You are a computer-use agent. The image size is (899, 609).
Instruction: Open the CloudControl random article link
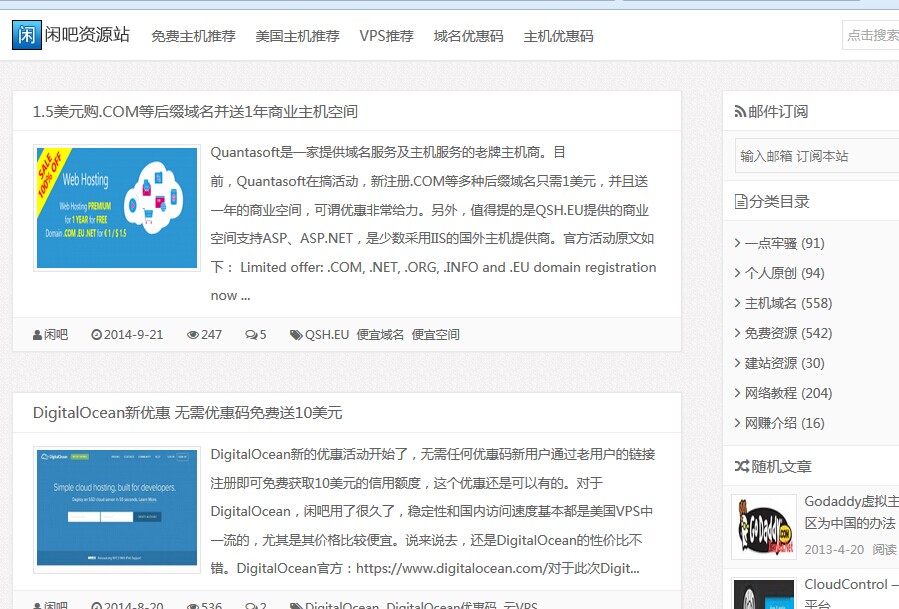point(851,594)
